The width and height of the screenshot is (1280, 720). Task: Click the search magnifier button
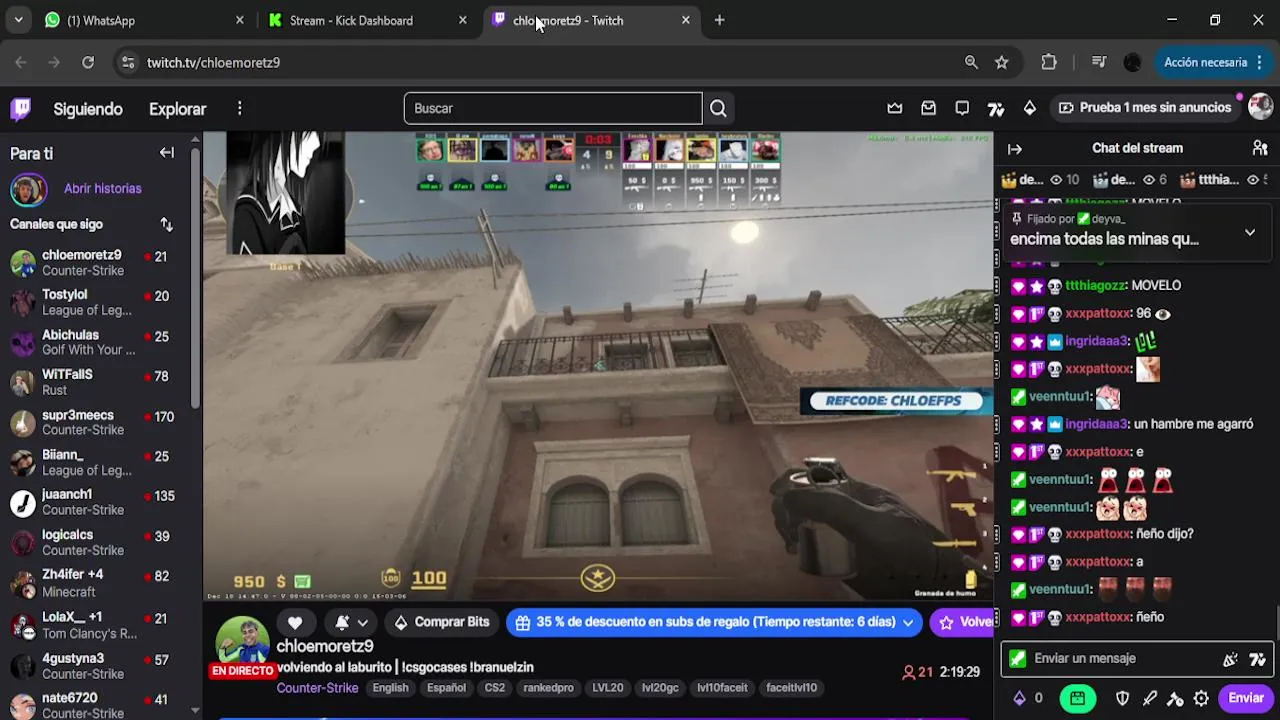point(718,108)
